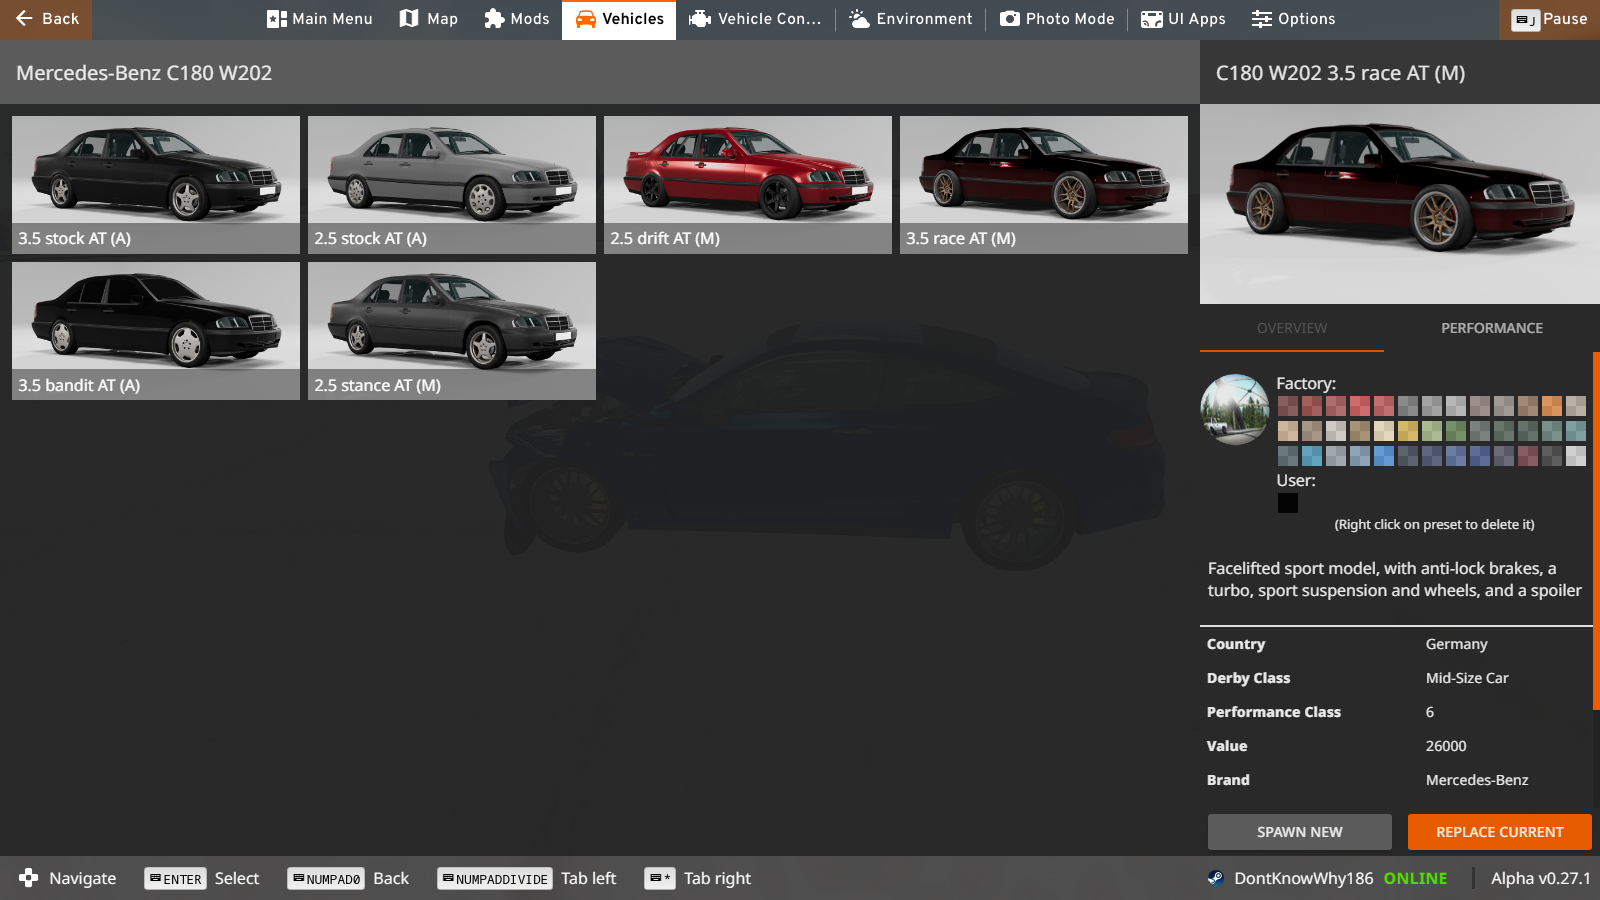Open Vehicle Config via engine icon
The height and width of the screenshot is (900, 1600).
tap(700, 19)
